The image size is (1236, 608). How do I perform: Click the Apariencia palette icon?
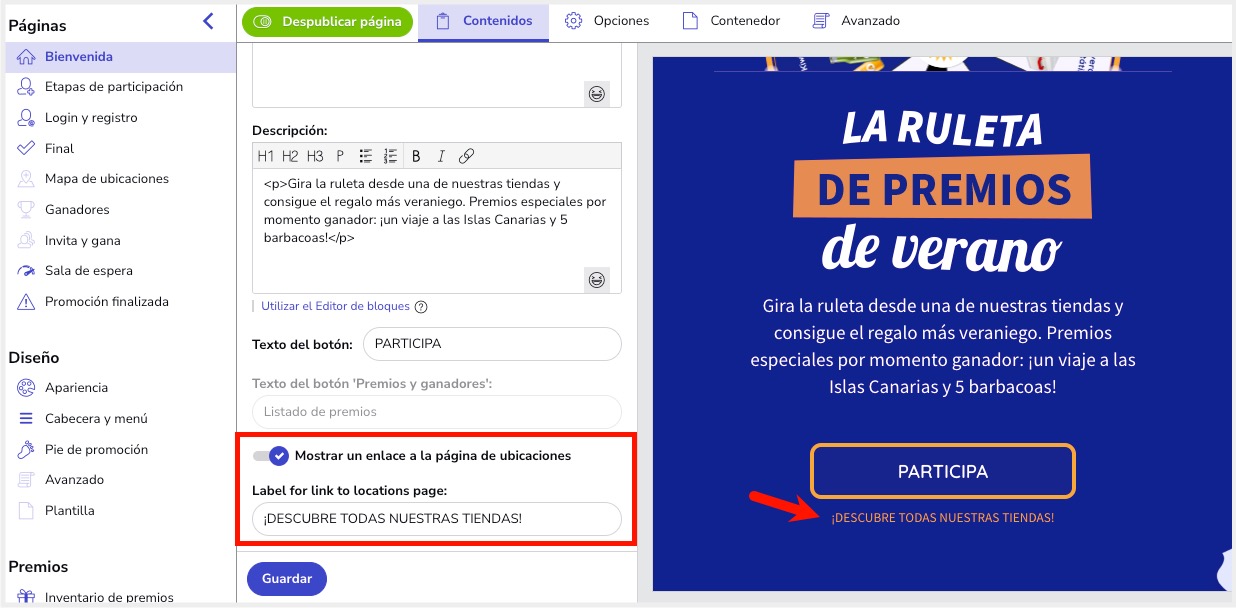pos(26,388)
